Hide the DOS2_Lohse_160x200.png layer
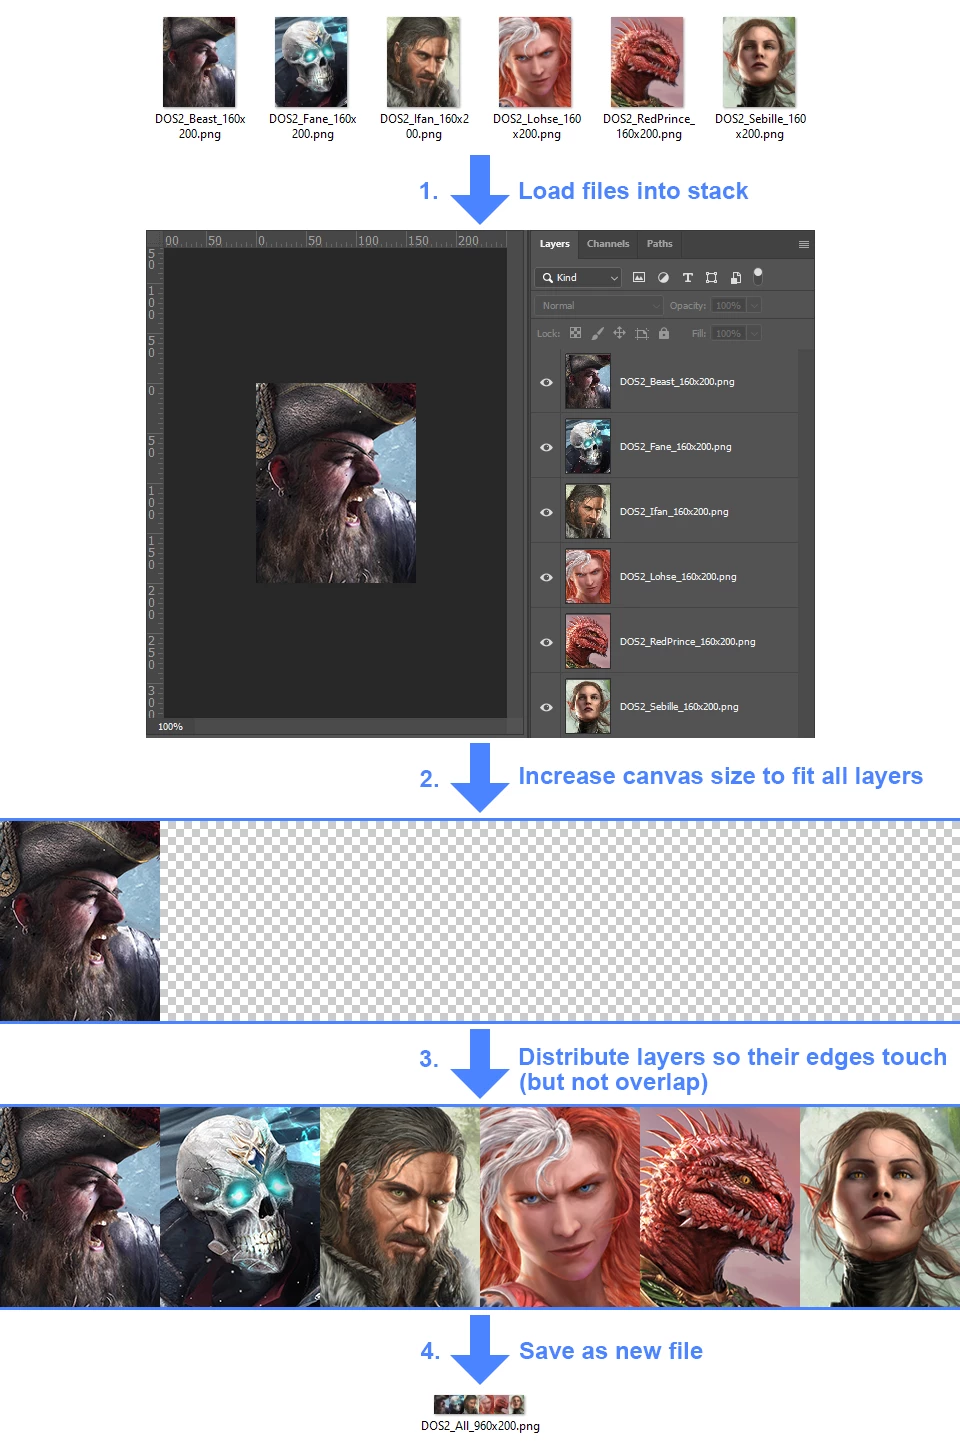The width and height of the screenshot is (960, 1448). (546, 577)
